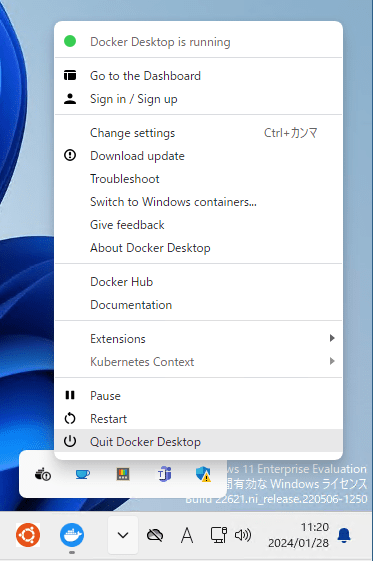This screenshot has height=561, width=373.
Task: Click the Ctrl+カンマ shortcut text
Action: pos(290,133)
